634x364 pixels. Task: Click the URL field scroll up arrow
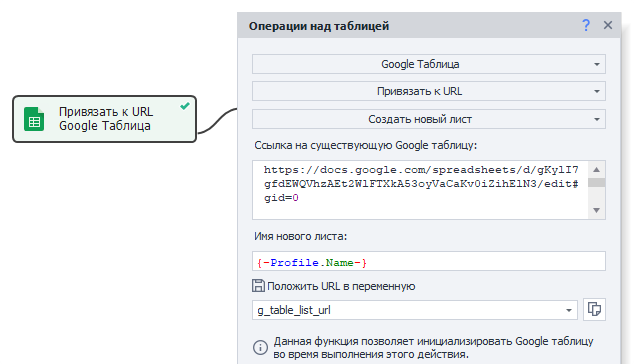[596, 169]
